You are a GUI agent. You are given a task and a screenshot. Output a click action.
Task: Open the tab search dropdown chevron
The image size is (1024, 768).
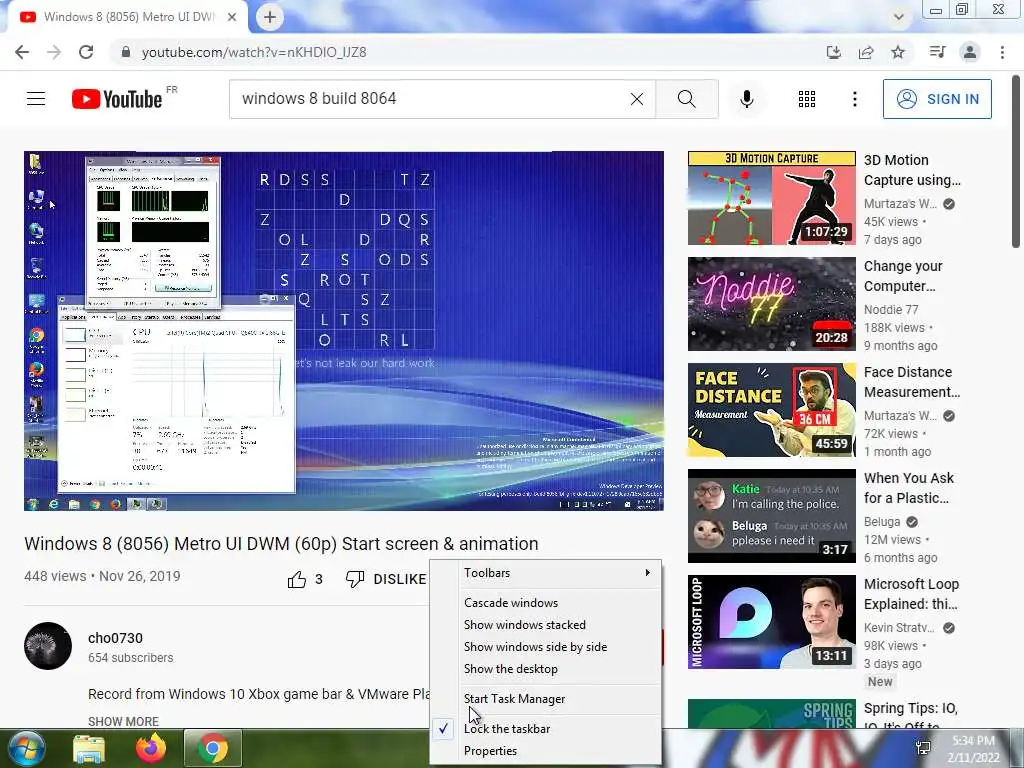pos(899,17)
